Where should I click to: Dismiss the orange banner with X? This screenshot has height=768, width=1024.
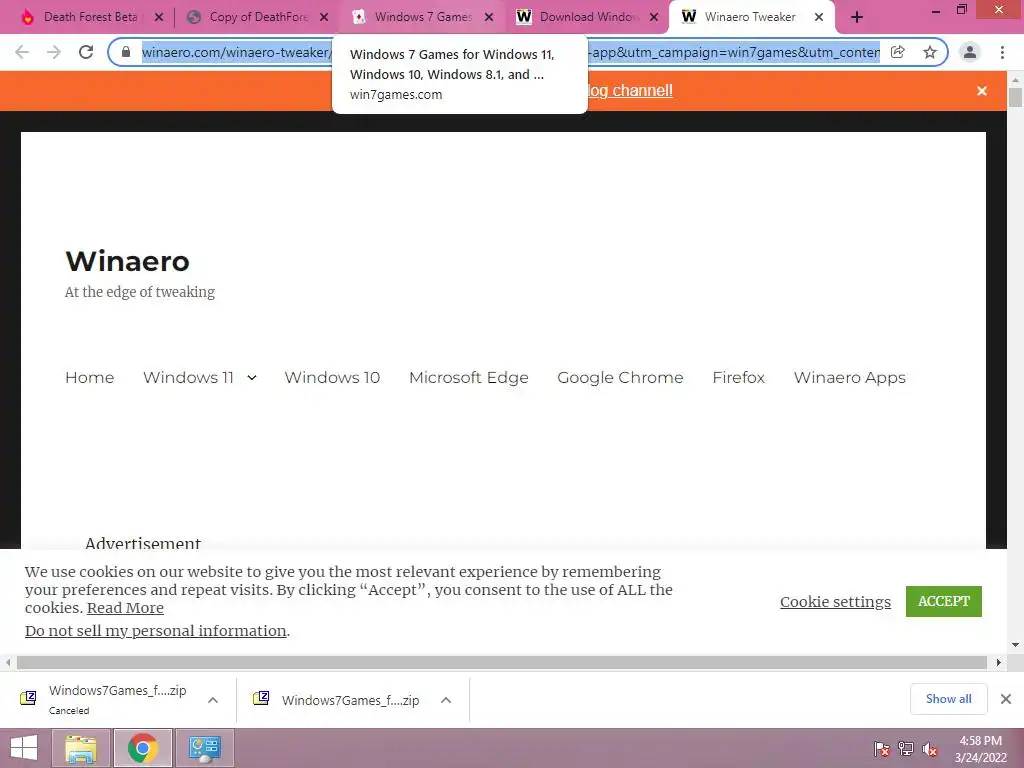click(x=982, y=91)
